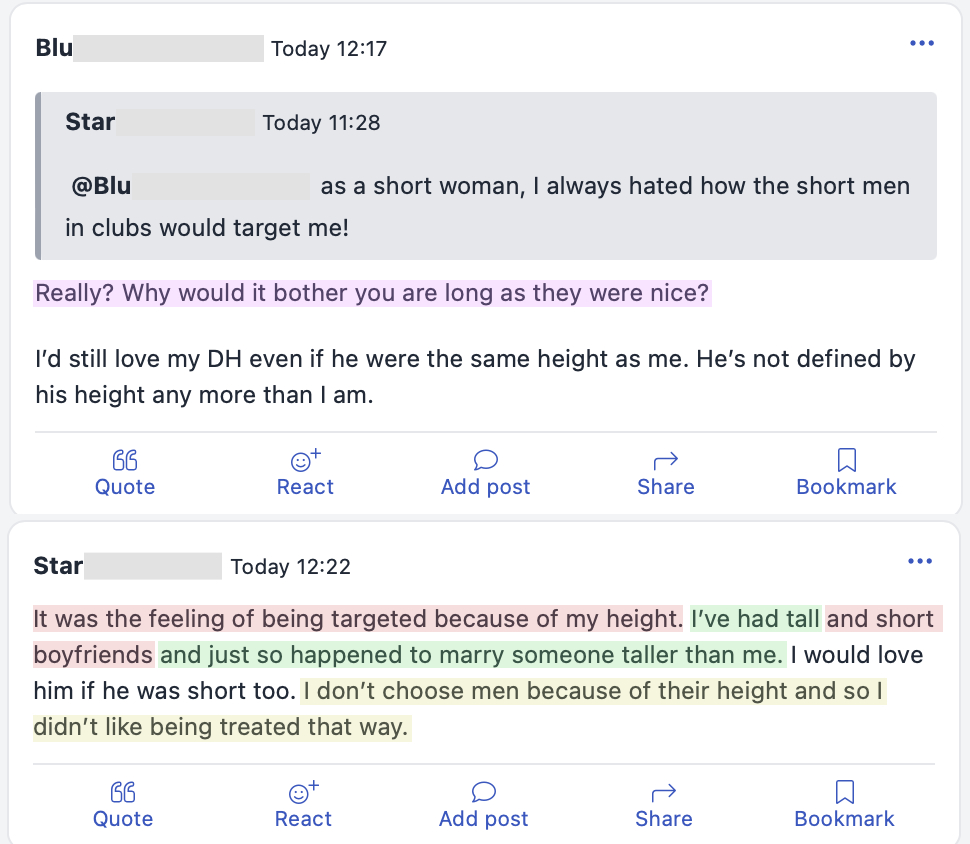Select the Quote icon on Blu's post
The height and width of the screenshot is (844, 970).
[124, 459]
